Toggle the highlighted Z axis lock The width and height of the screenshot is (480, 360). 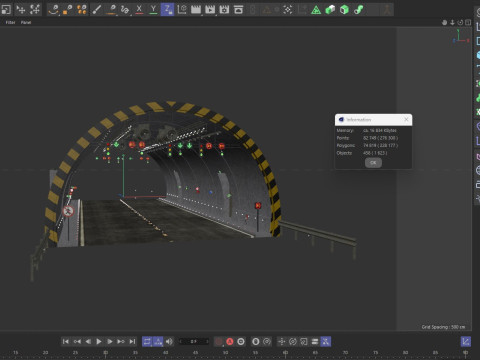[x=167, y=9]
